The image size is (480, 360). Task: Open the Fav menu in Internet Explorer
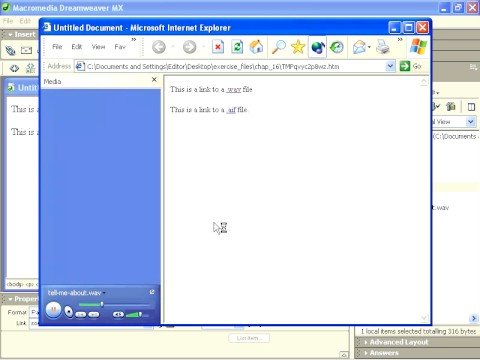click(x=120, y=47)
